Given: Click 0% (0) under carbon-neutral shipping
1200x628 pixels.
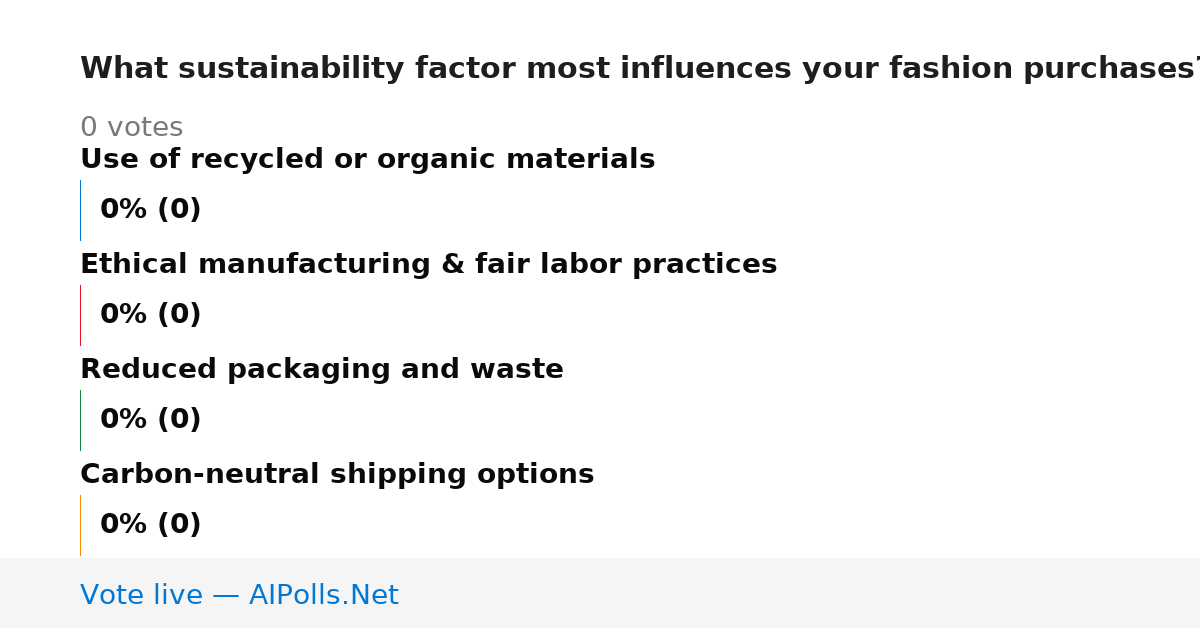Looking at the screenshot, I should coord(150,525).
